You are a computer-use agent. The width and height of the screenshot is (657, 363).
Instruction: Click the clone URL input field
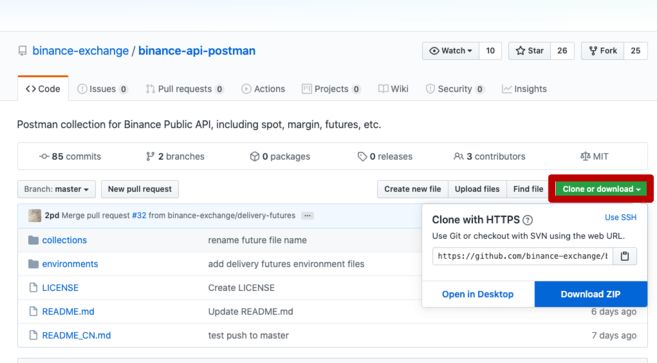point(522,256)
